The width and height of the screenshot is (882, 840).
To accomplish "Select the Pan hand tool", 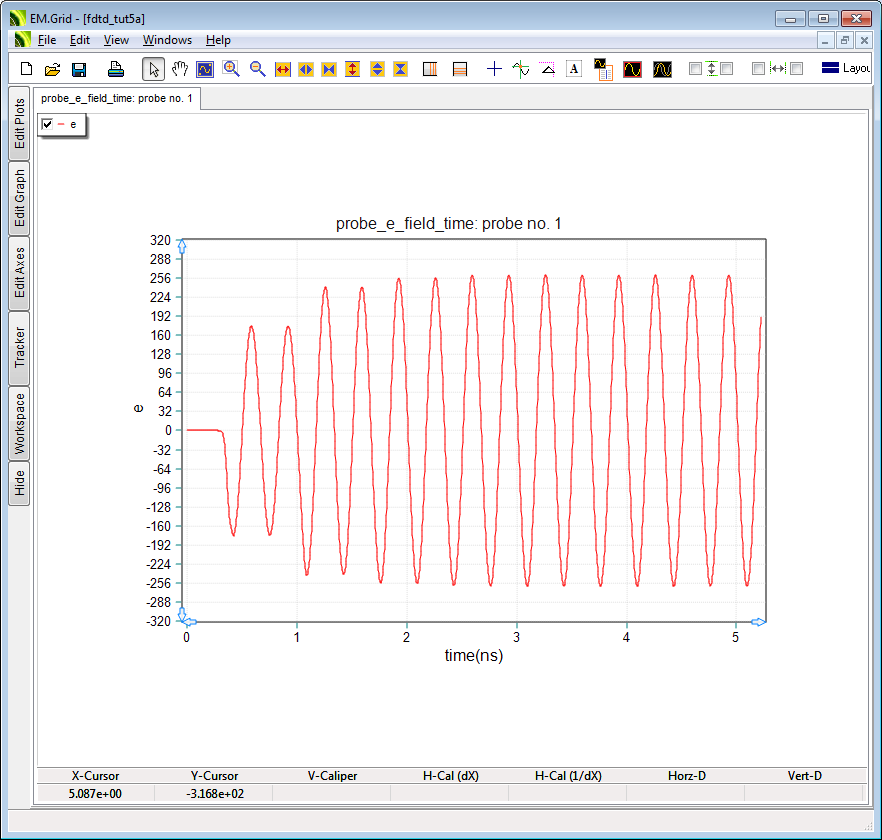I will tap(180, 69).
